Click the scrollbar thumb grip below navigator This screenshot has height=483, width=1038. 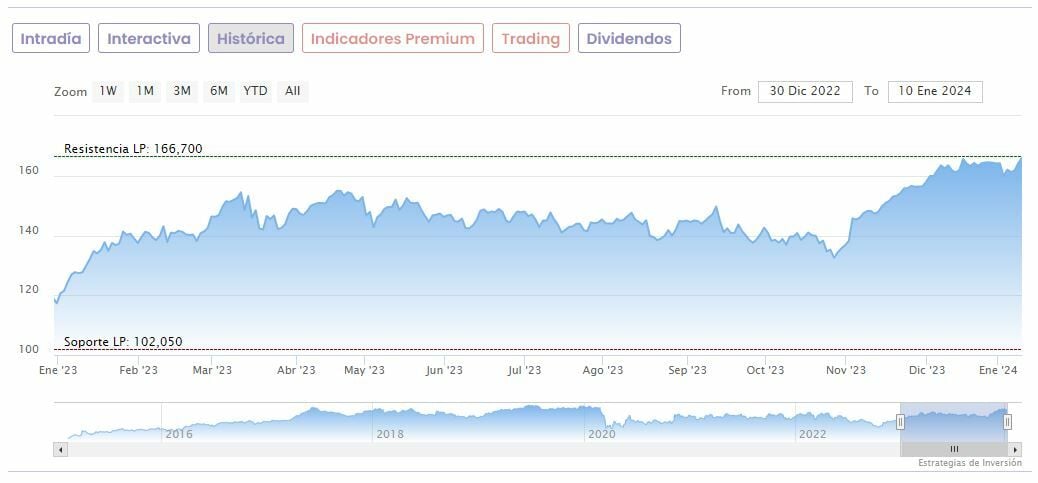pyautogui.click(x=954, y=449)
